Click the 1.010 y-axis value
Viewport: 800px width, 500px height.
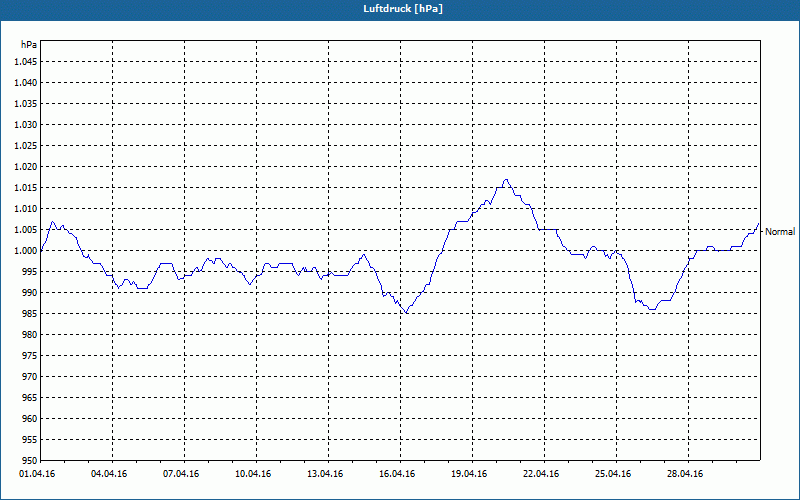[x=26, y=209]
